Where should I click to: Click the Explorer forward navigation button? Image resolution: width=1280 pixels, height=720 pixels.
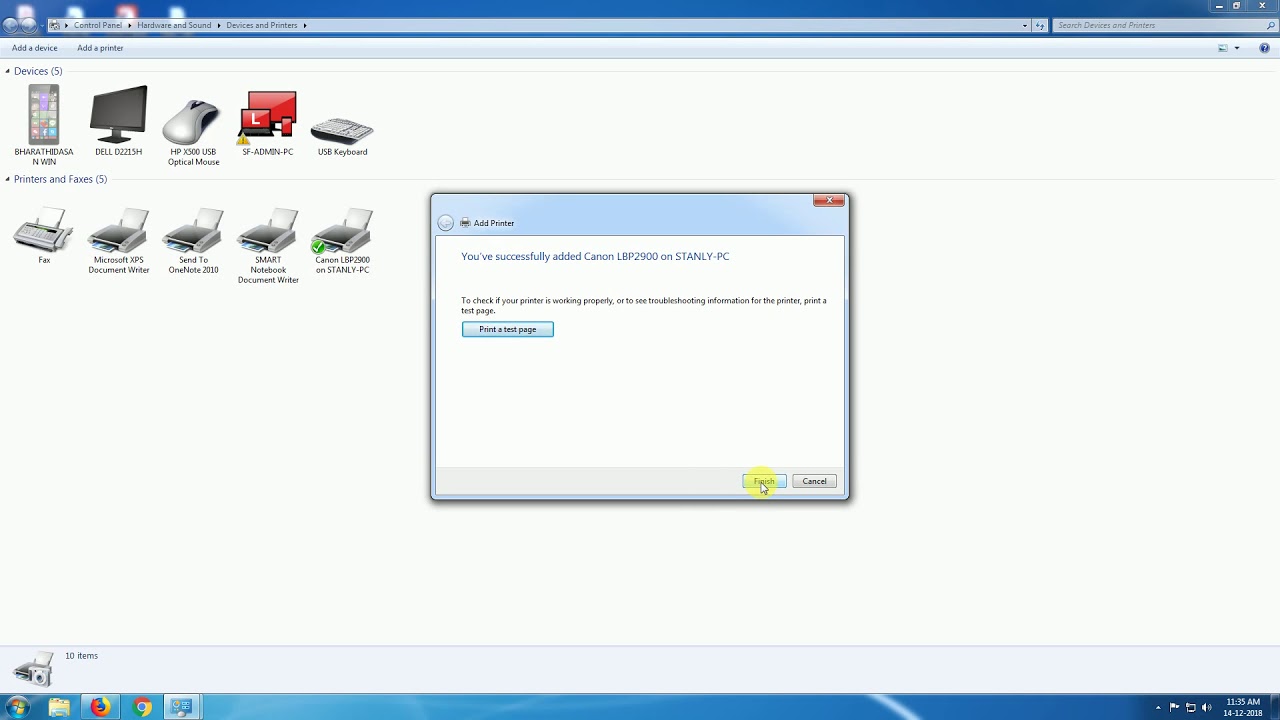tap(29, 25)
